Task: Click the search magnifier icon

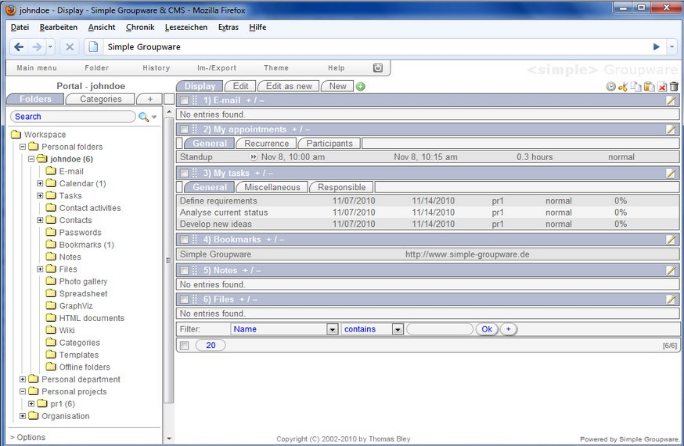Action: [x=144, y=117]
